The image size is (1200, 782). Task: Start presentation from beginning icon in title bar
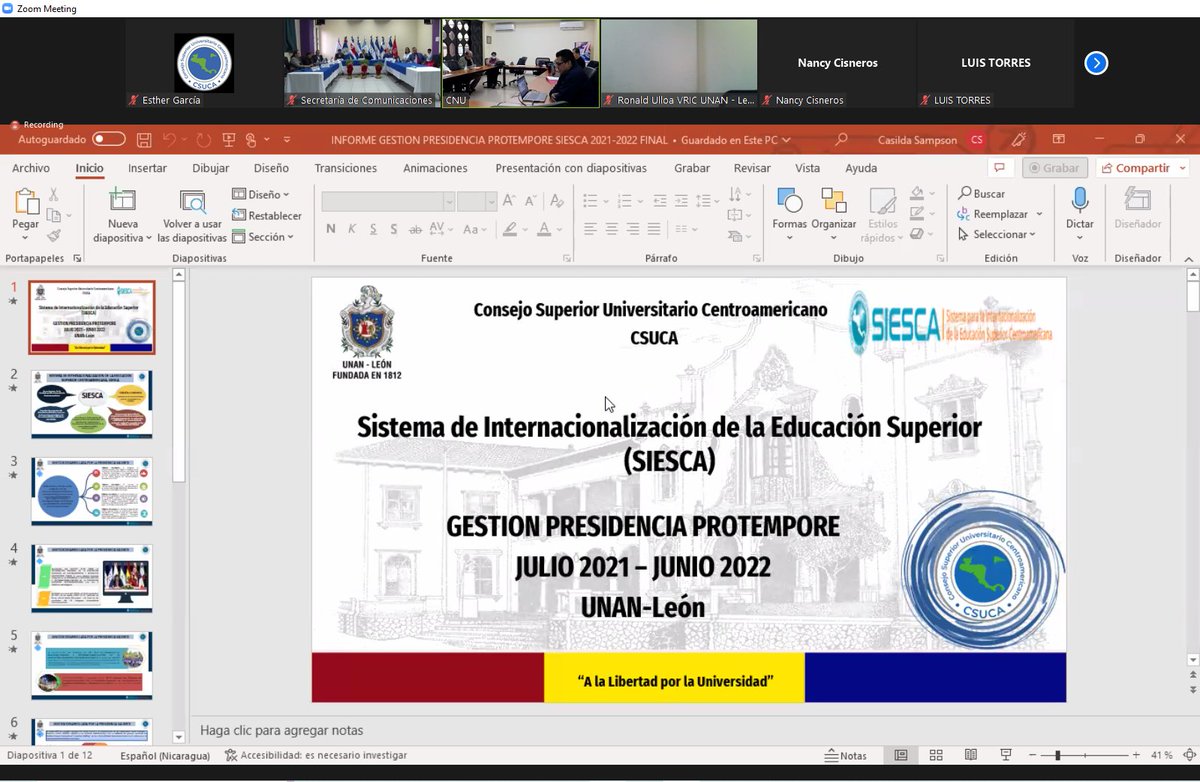coord(229,140)
